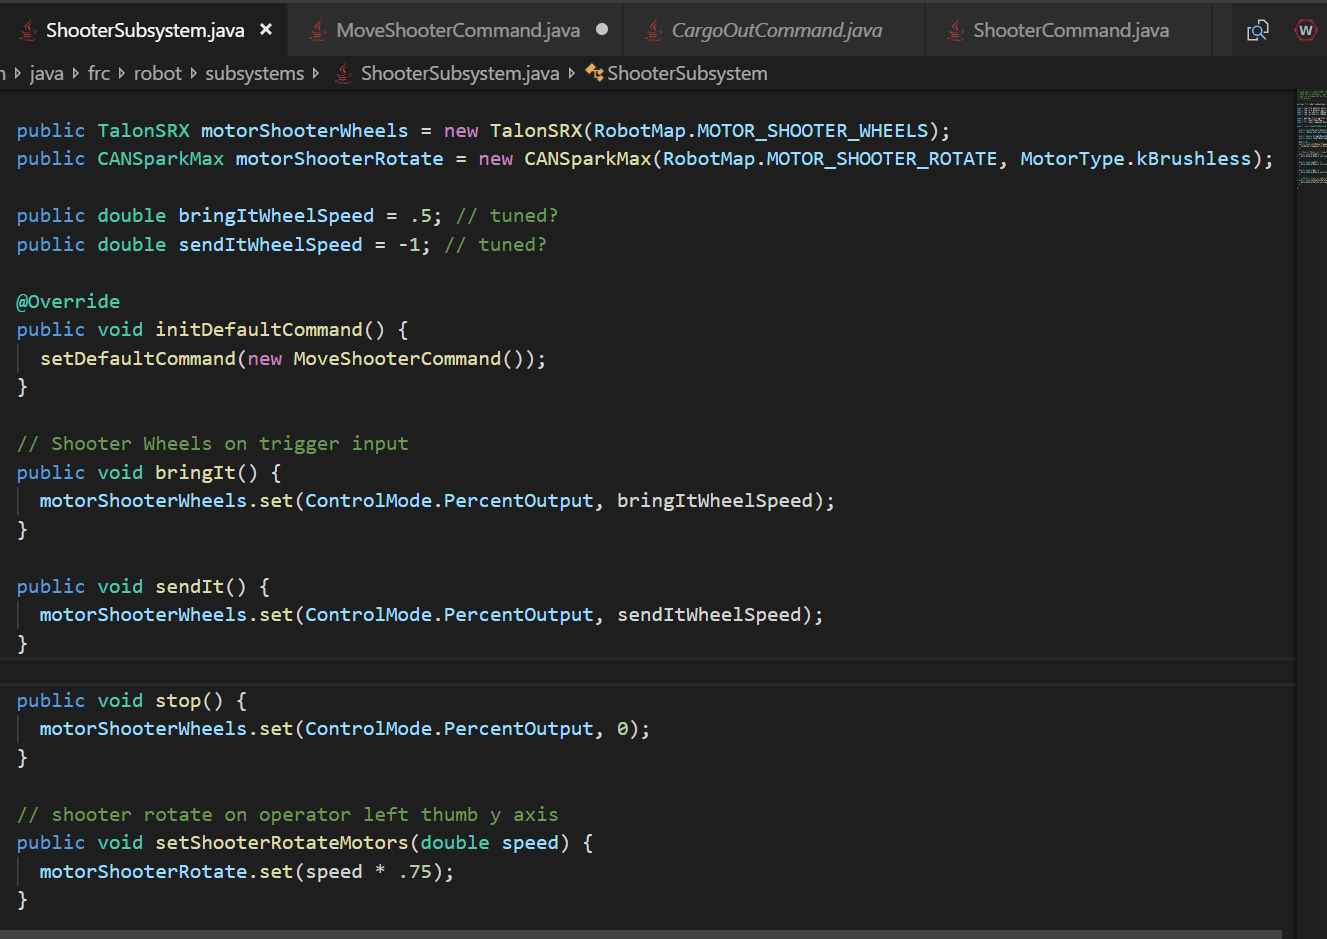
Task: Open the frc breadcrumb segment
Action: [x=99, y=73]
